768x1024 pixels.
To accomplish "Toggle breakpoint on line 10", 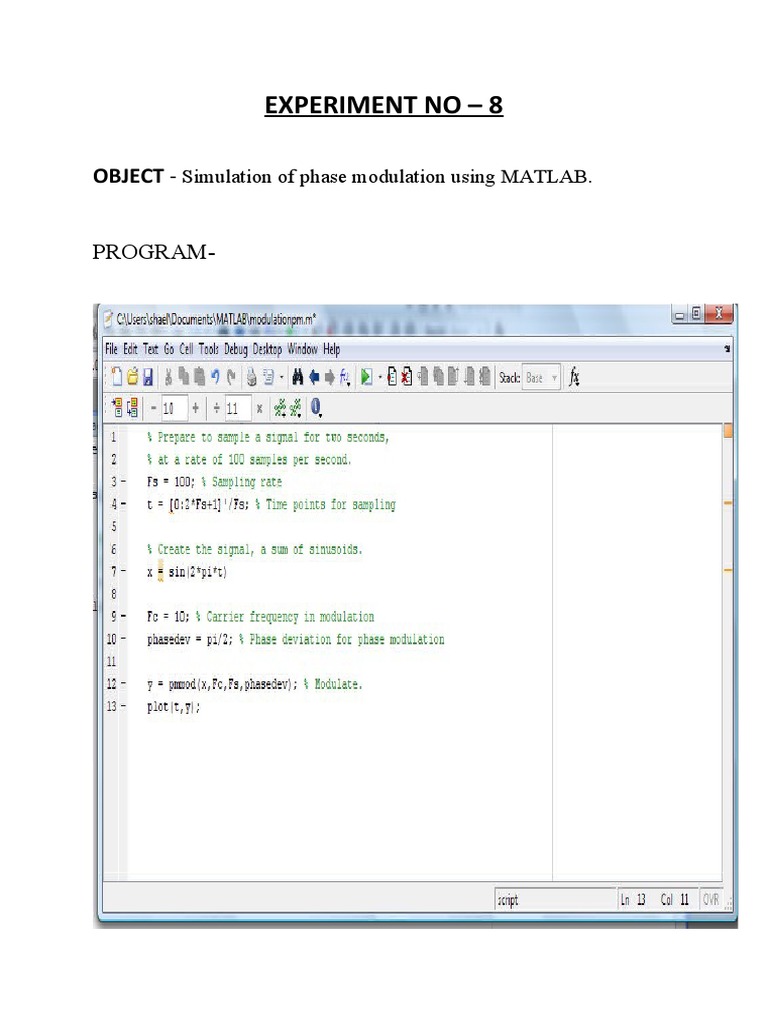I will (x=123, y=639).
